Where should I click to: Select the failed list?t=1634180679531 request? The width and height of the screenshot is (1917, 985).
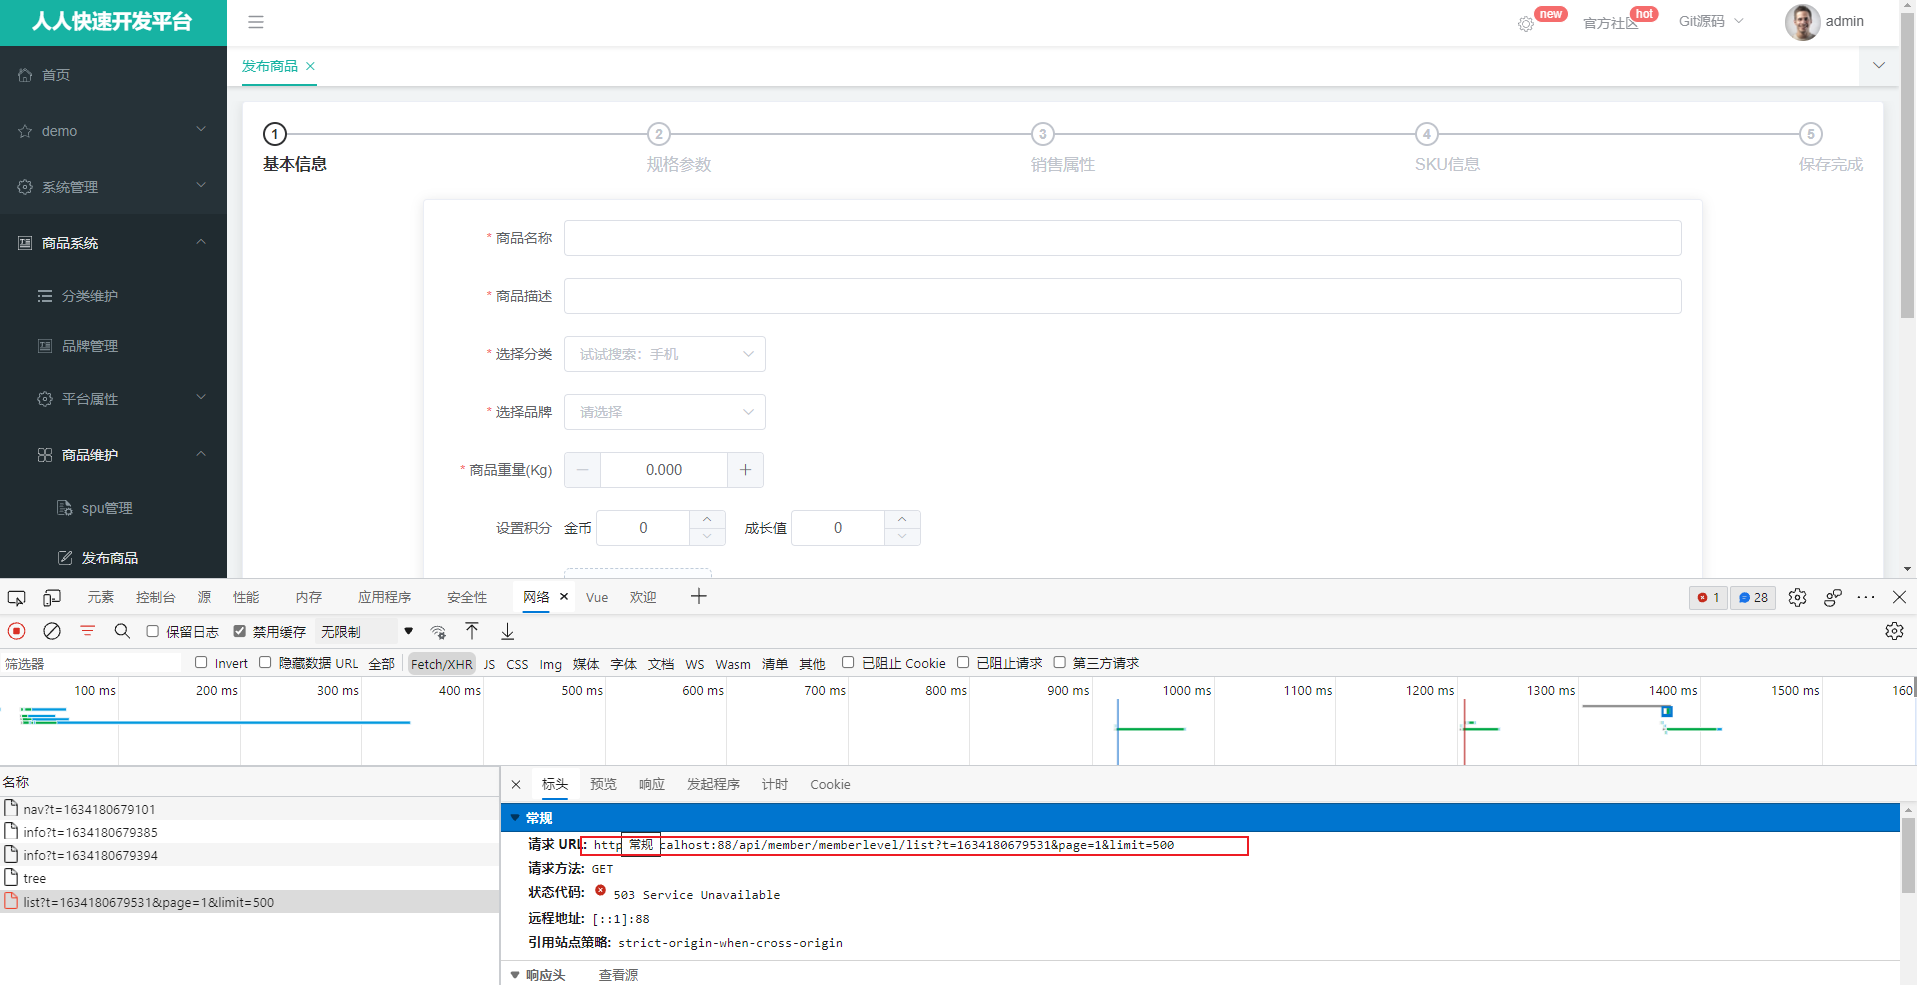[x=249, y=902]
